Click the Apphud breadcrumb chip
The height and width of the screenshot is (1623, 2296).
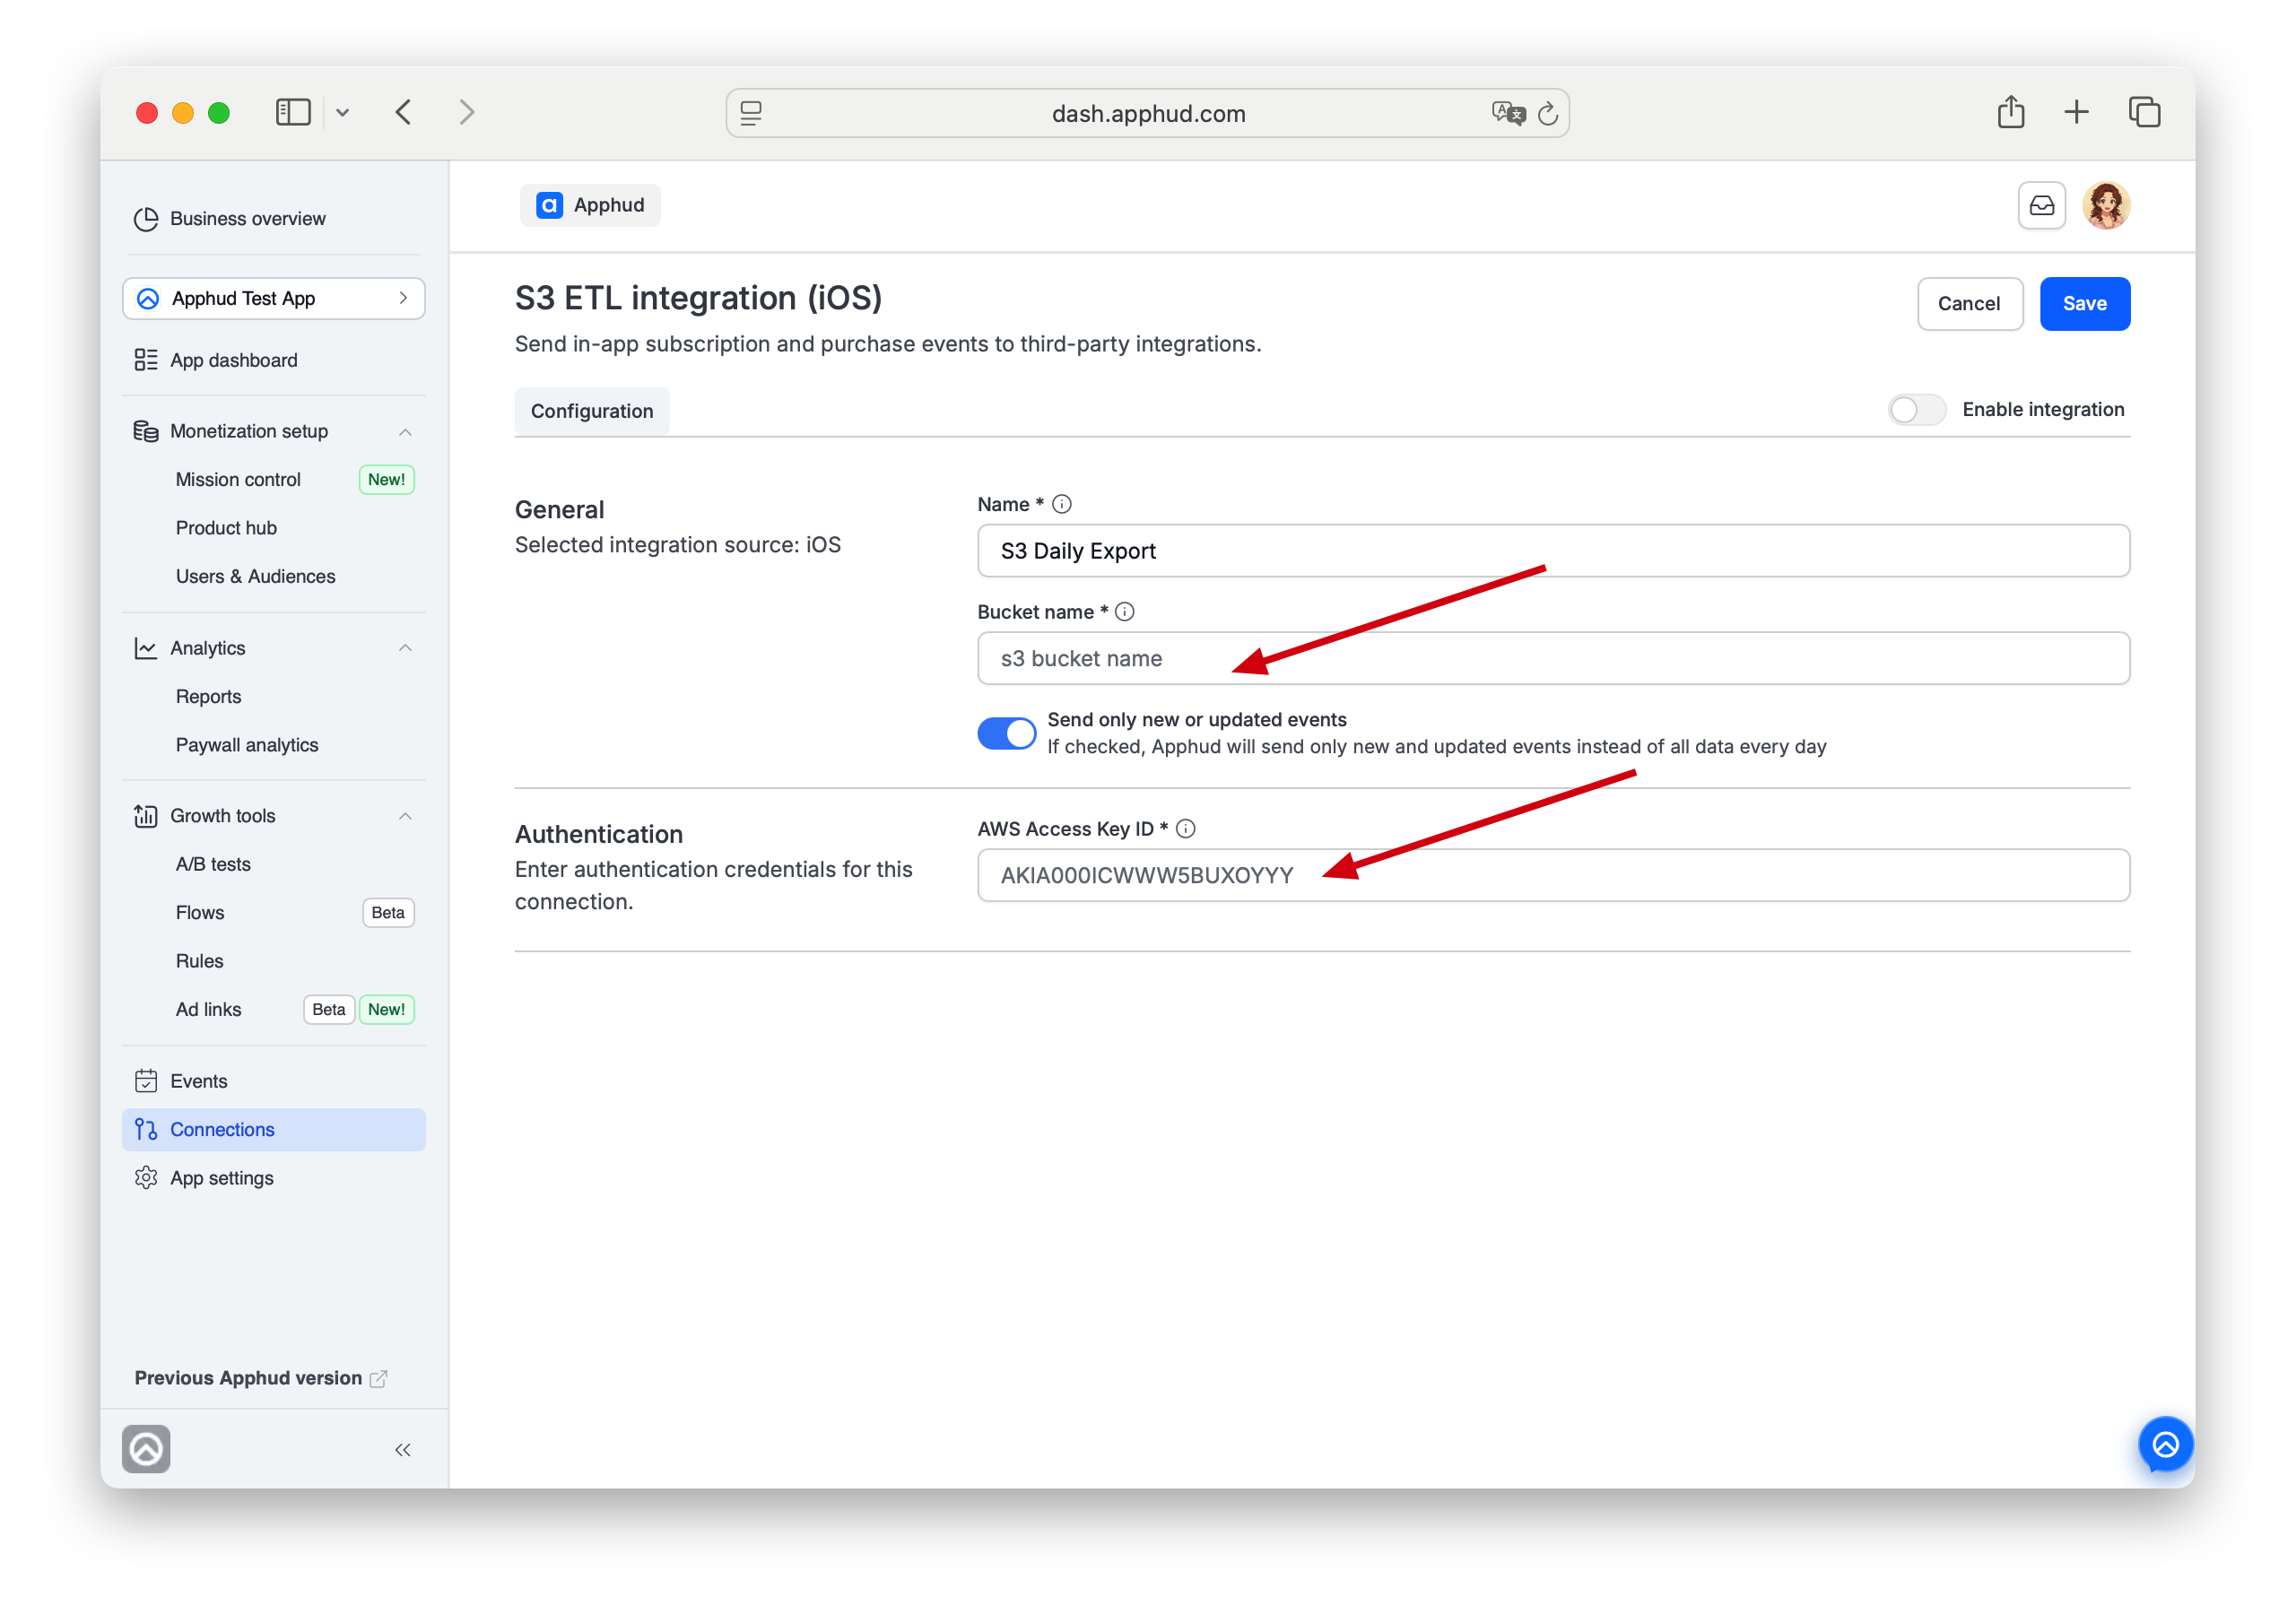(590, 205)
